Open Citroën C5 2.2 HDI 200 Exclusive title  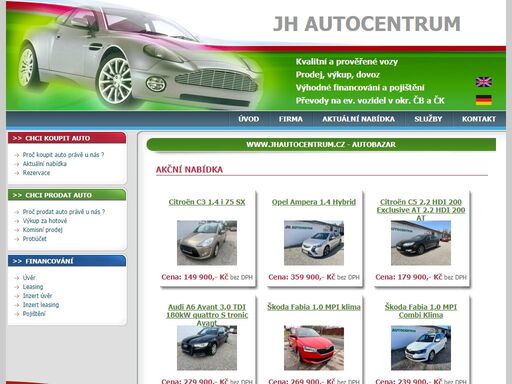(421, 210)
